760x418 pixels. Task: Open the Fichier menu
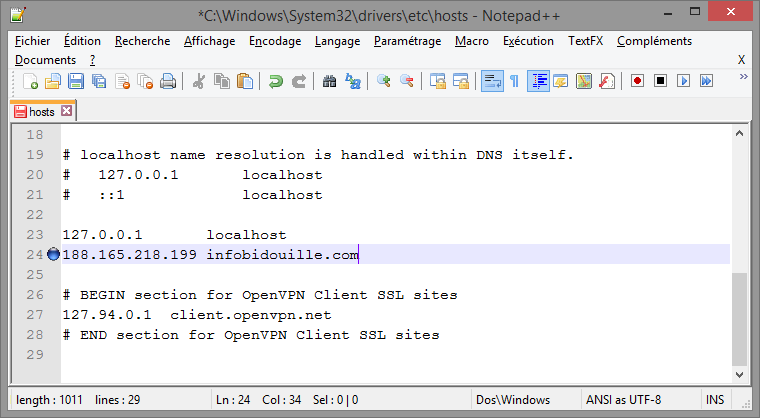[32, 41]
